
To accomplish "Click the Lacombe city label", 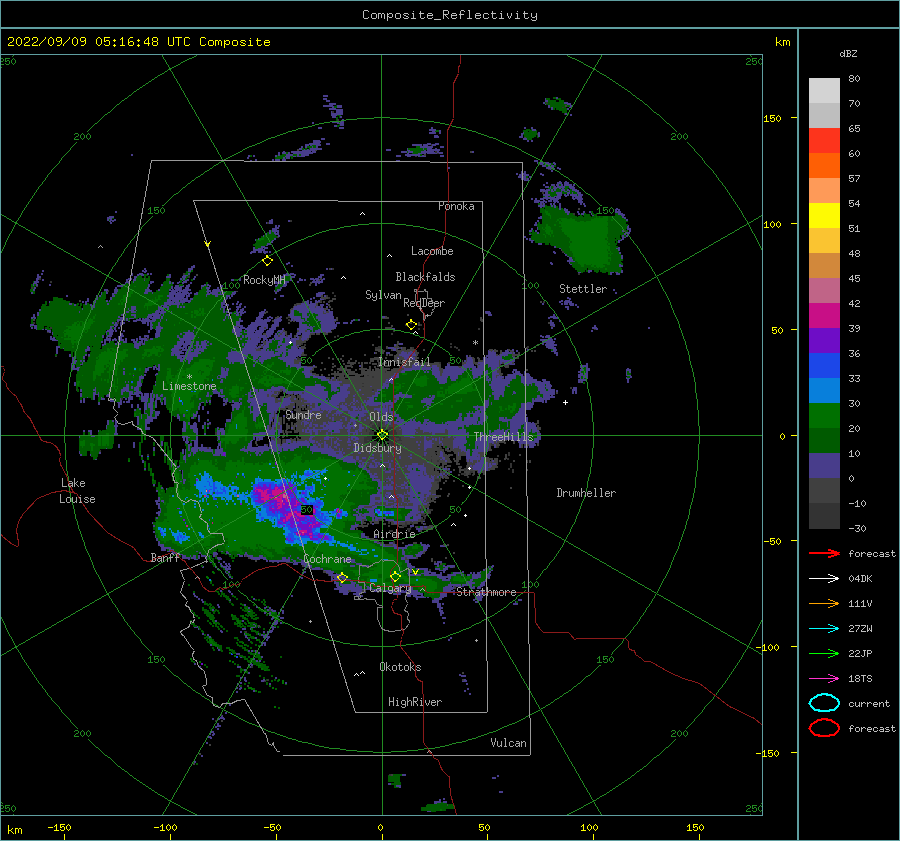I will pos(432,251).
